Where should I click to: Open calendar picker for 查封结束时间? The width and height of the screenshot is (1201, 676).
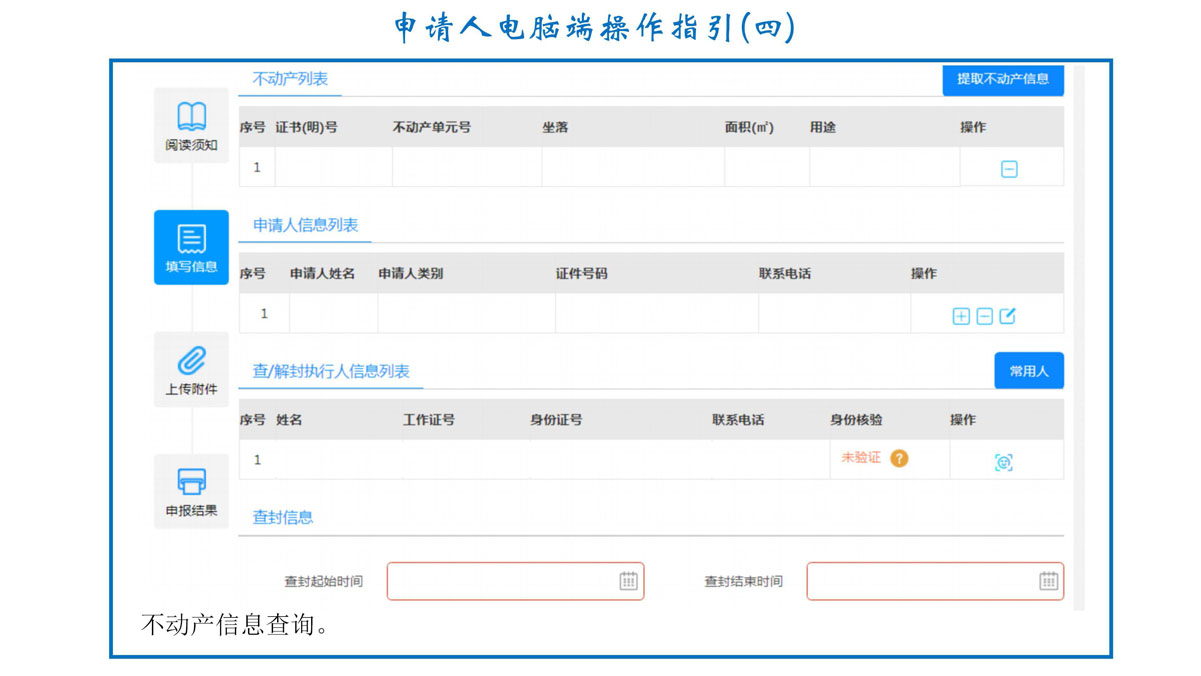click(1048, 581)
